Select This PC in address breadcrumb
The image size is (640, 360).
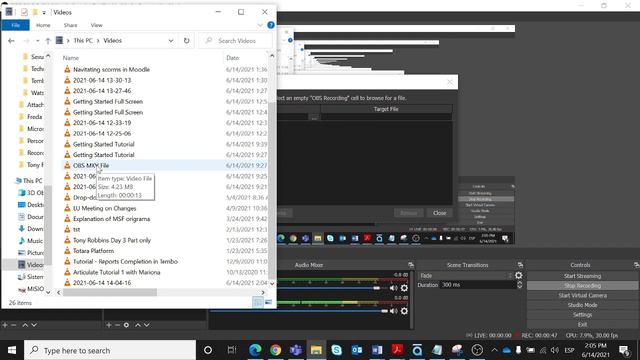point(83,41)
